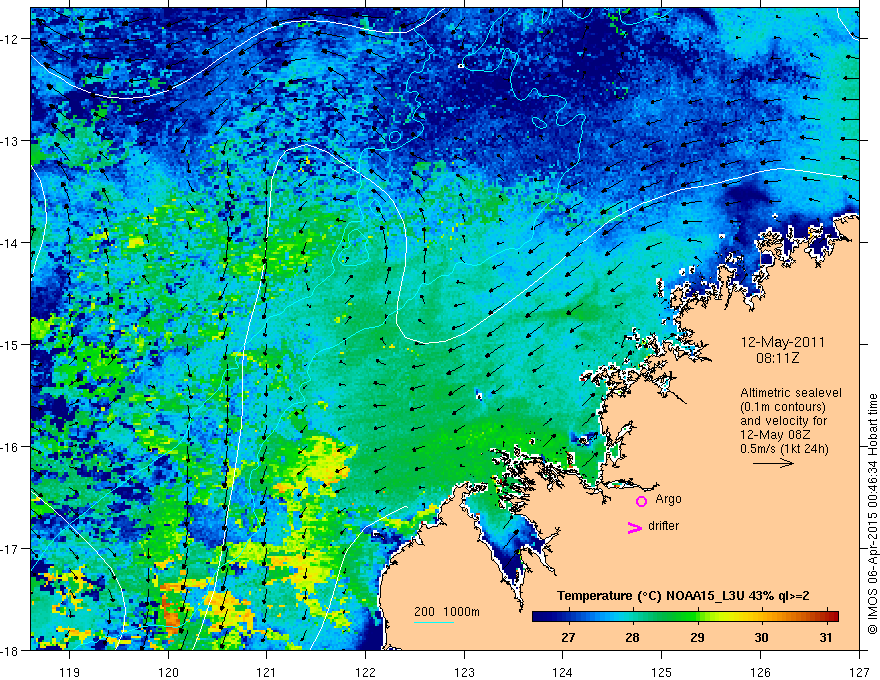
Task: Click the 30 value on temperature scale
Action: click(x=761, y=637)
